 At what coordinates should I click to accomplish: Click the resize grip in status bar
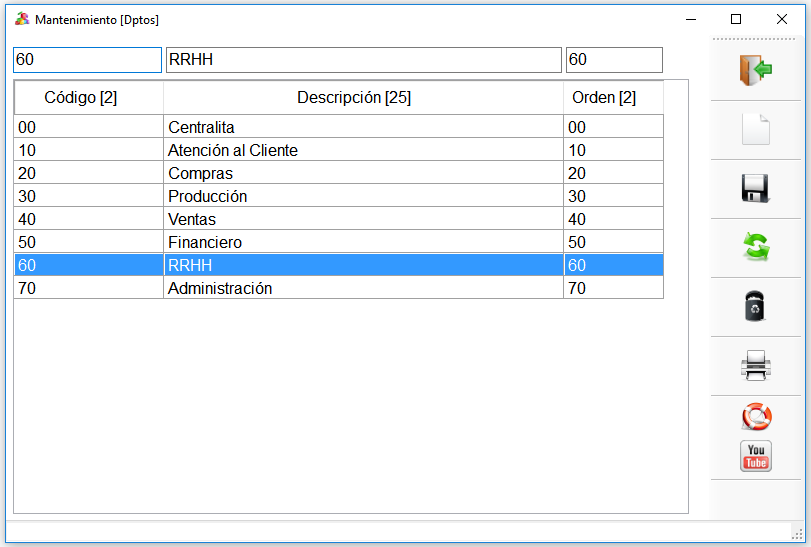(797, 534)
